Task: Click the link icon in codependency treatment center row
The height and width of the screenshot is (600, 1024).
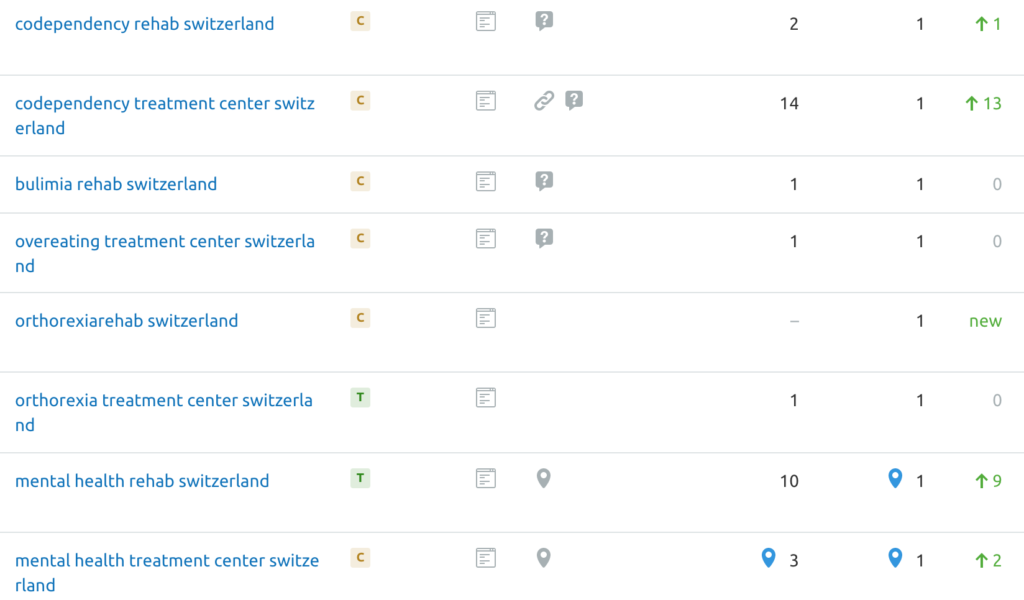Action: 543,101
